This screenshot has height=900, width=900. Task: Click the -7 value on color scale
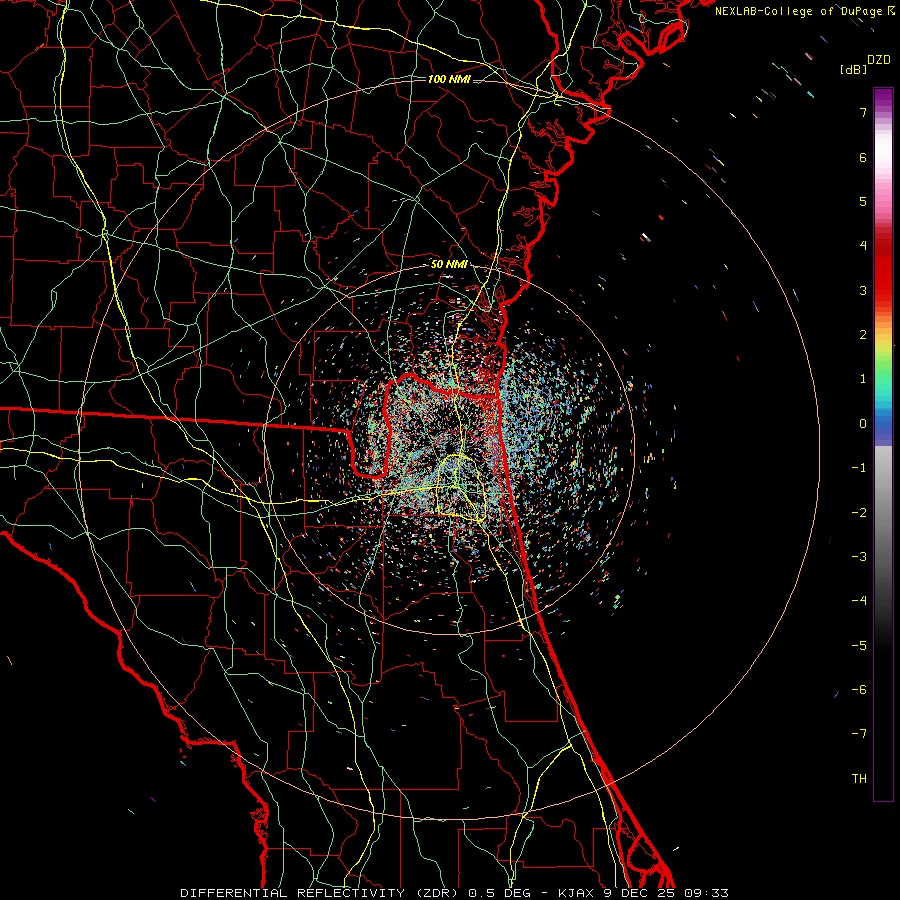pyautogui.click(x=859, y=734)
